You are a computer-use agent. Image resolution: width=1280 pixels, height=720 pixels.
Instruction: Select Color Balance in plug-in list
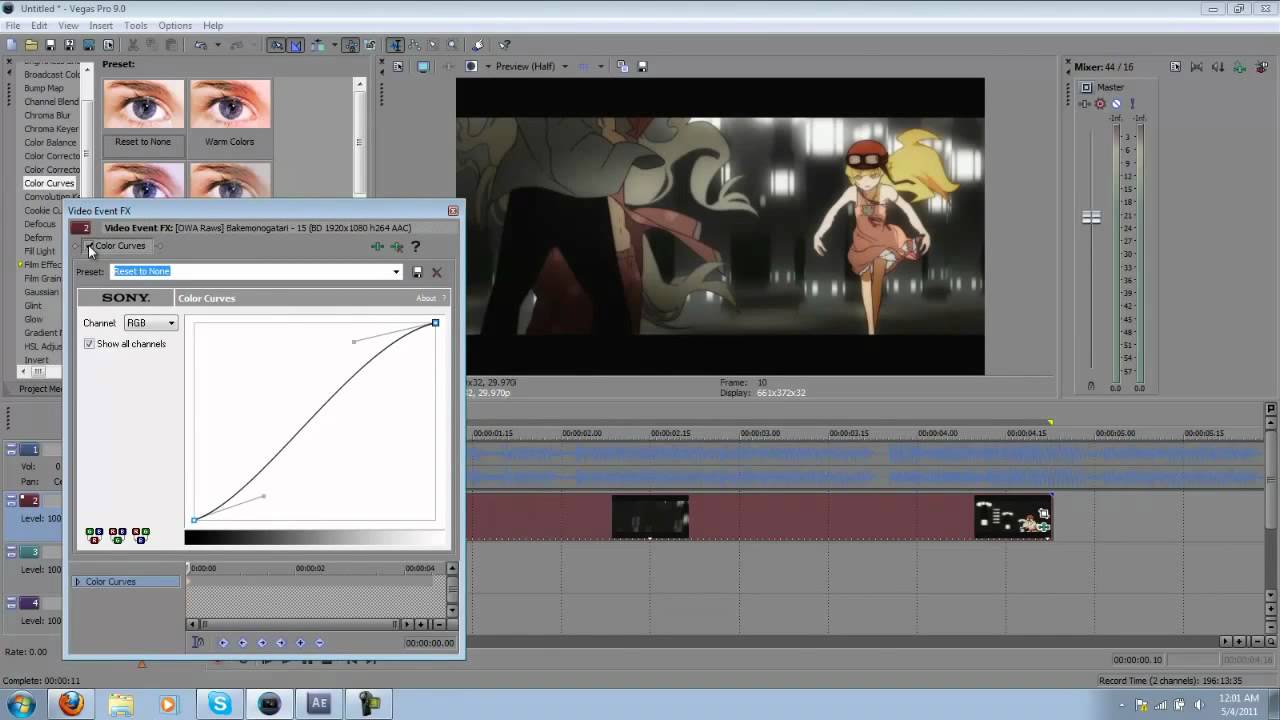tap(50, 143)
